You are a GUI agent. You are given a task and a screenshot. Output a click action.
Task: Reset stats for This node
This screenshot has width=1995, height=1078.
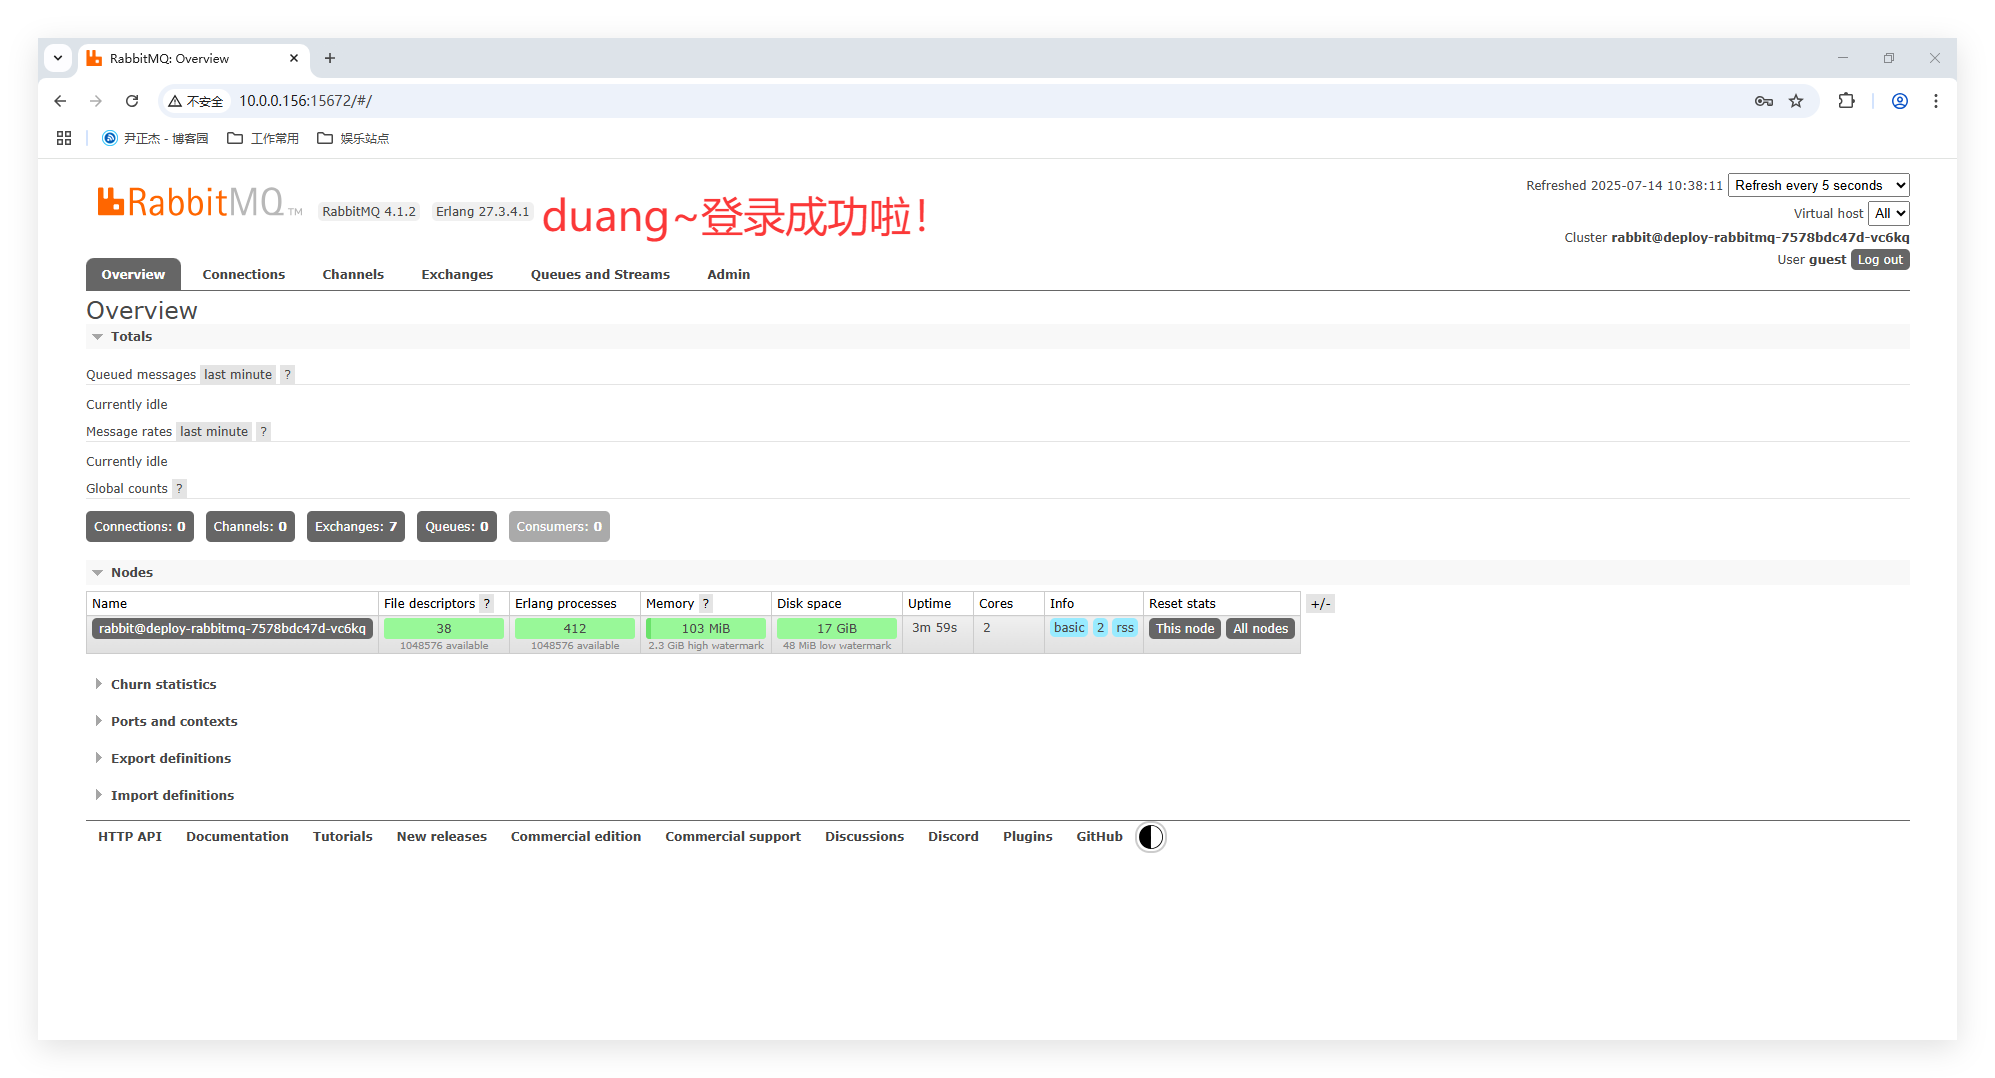pyautogui.click(x=1185, y=629)
